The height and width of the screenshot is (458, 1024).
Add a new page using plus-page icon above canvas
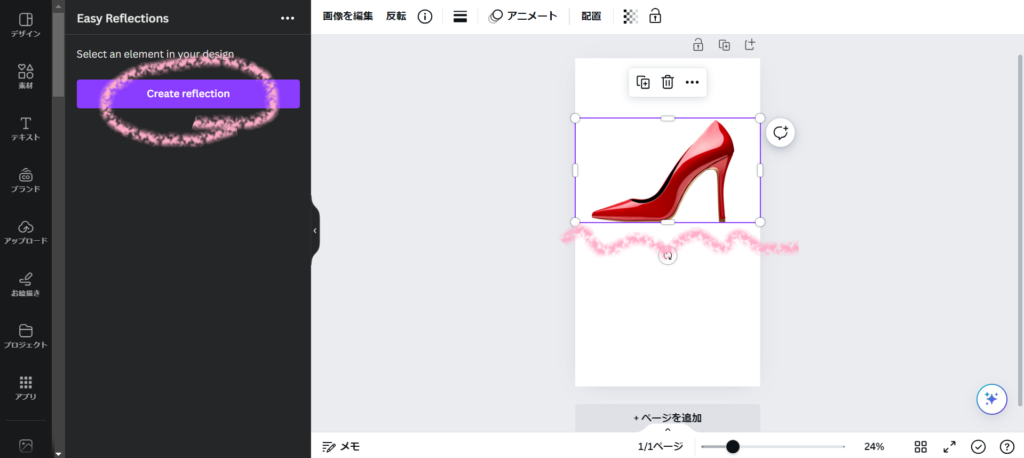coord(750,45)
